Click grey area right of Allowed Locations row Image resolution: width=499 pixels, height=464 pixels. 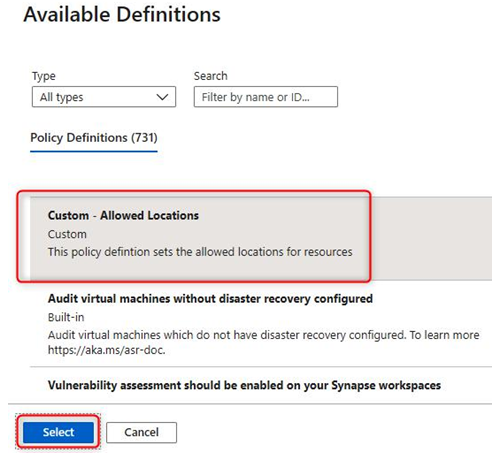pyautogui.click(x=431, y=238)
